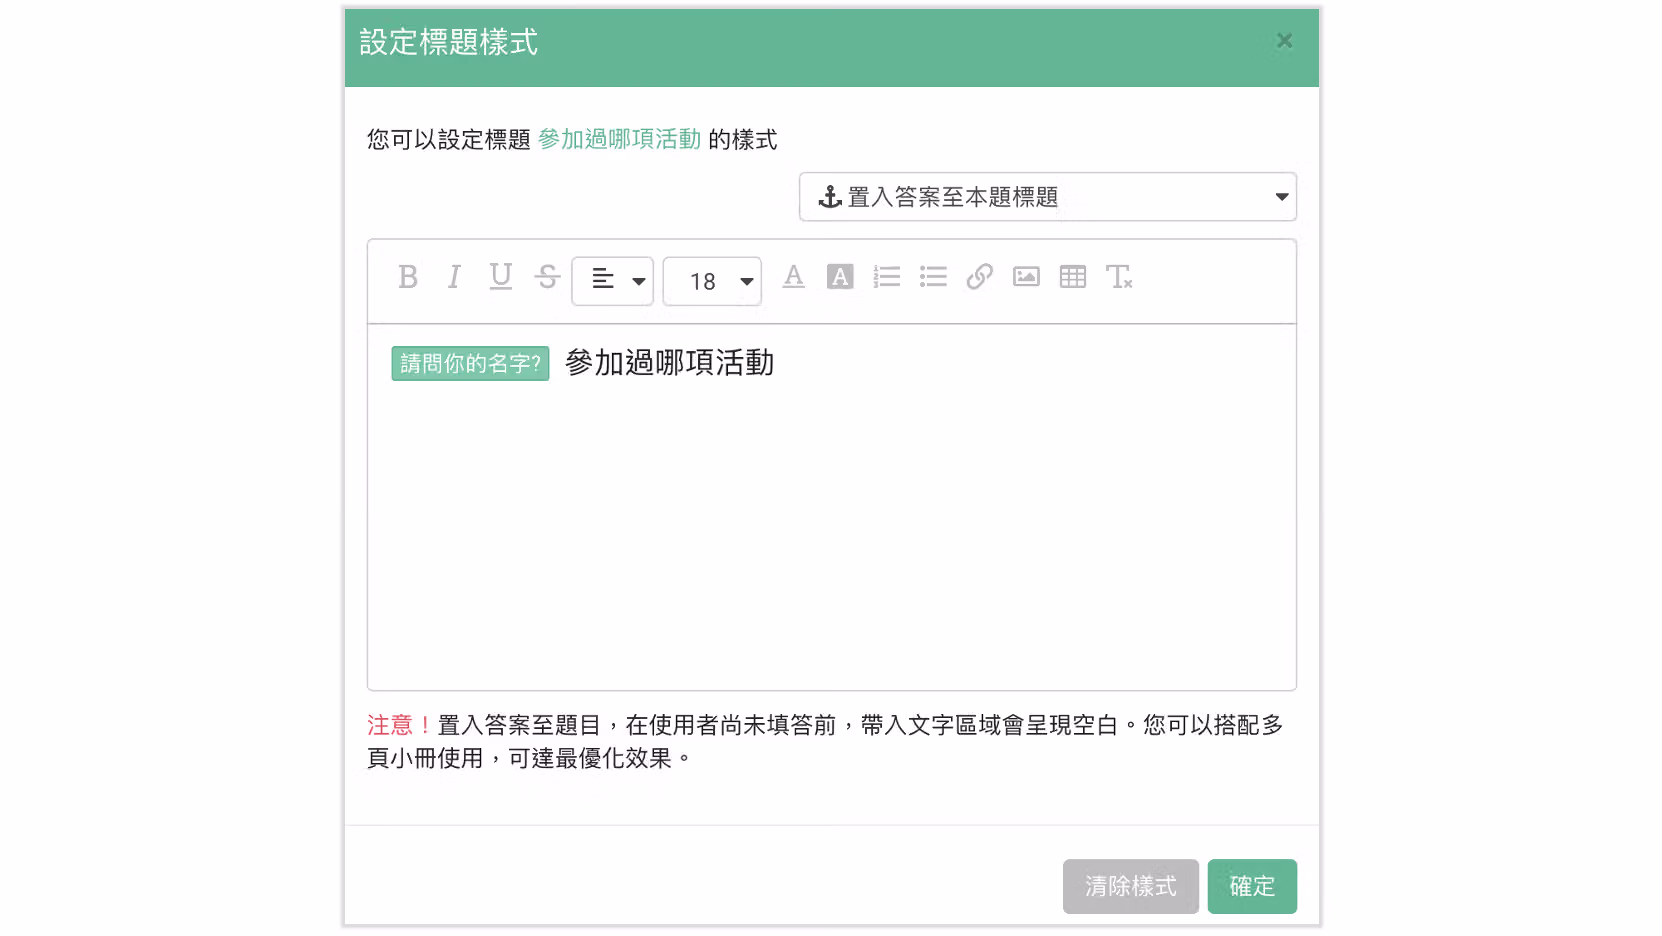
Task: Click the anchor icon in dropdown
Action: tap(830, 197)
